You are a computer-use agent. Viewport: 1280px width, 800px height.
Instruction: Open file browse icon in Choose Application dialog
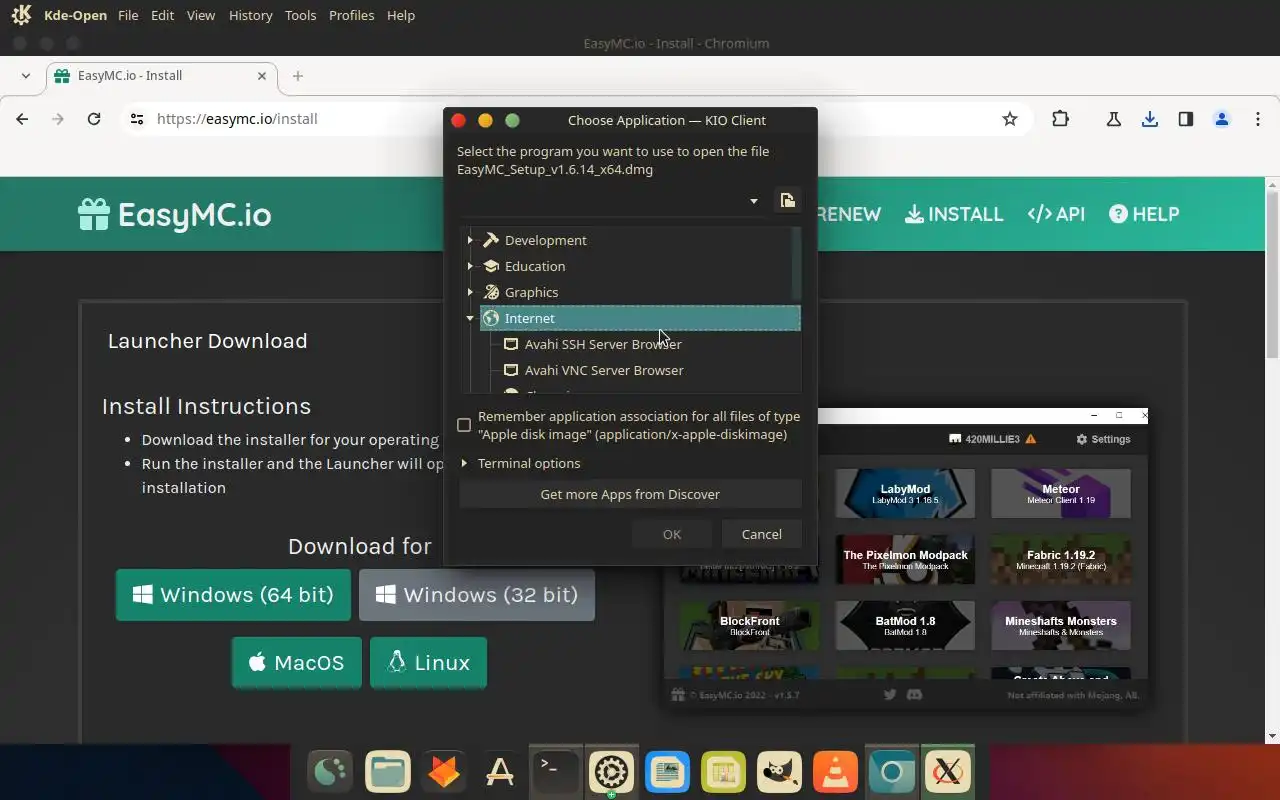[788, 200]
